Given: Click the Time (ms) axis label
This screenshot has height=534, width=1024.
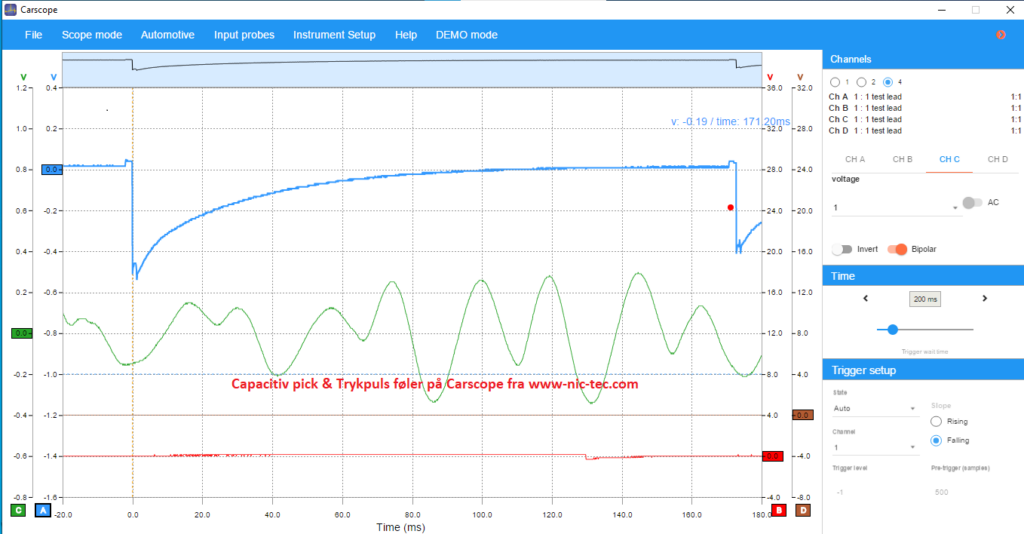Looking at the screenshot, I should tap(400, 527).
